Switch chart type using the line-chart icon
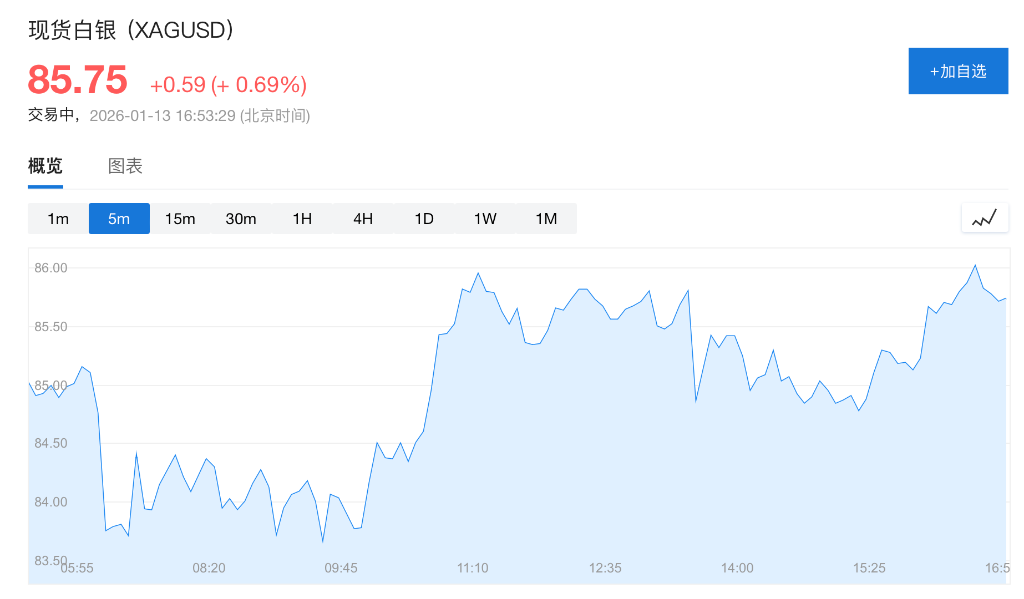The width and height of the screenshot is (1024, 599). coord(985,218)
